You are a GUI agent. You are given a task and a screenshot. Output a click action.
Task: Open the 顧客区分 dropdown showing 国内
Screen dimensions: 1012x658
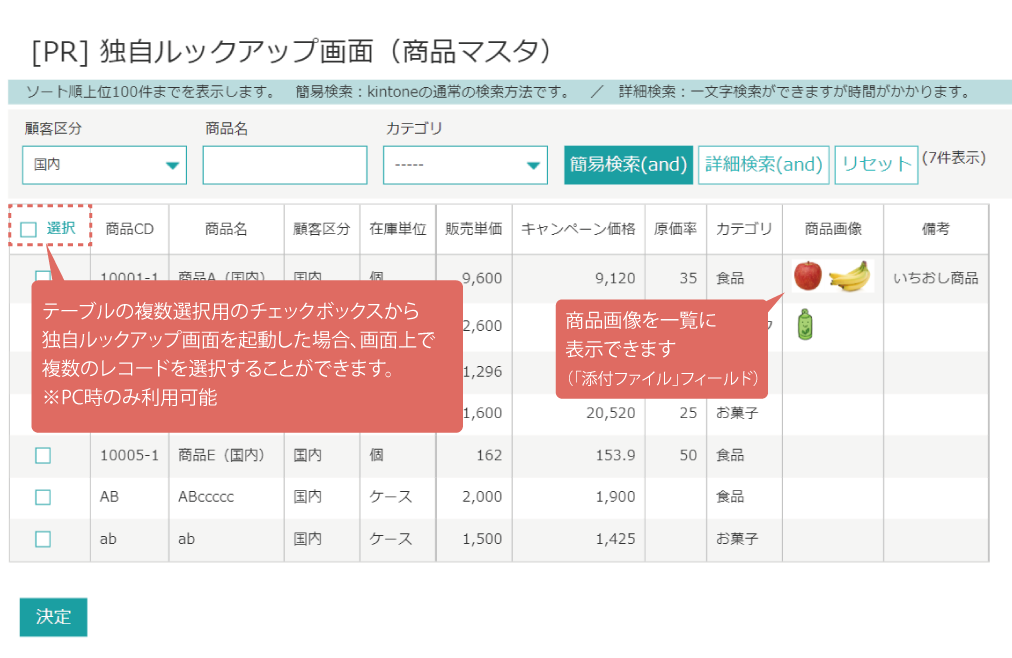104,165
